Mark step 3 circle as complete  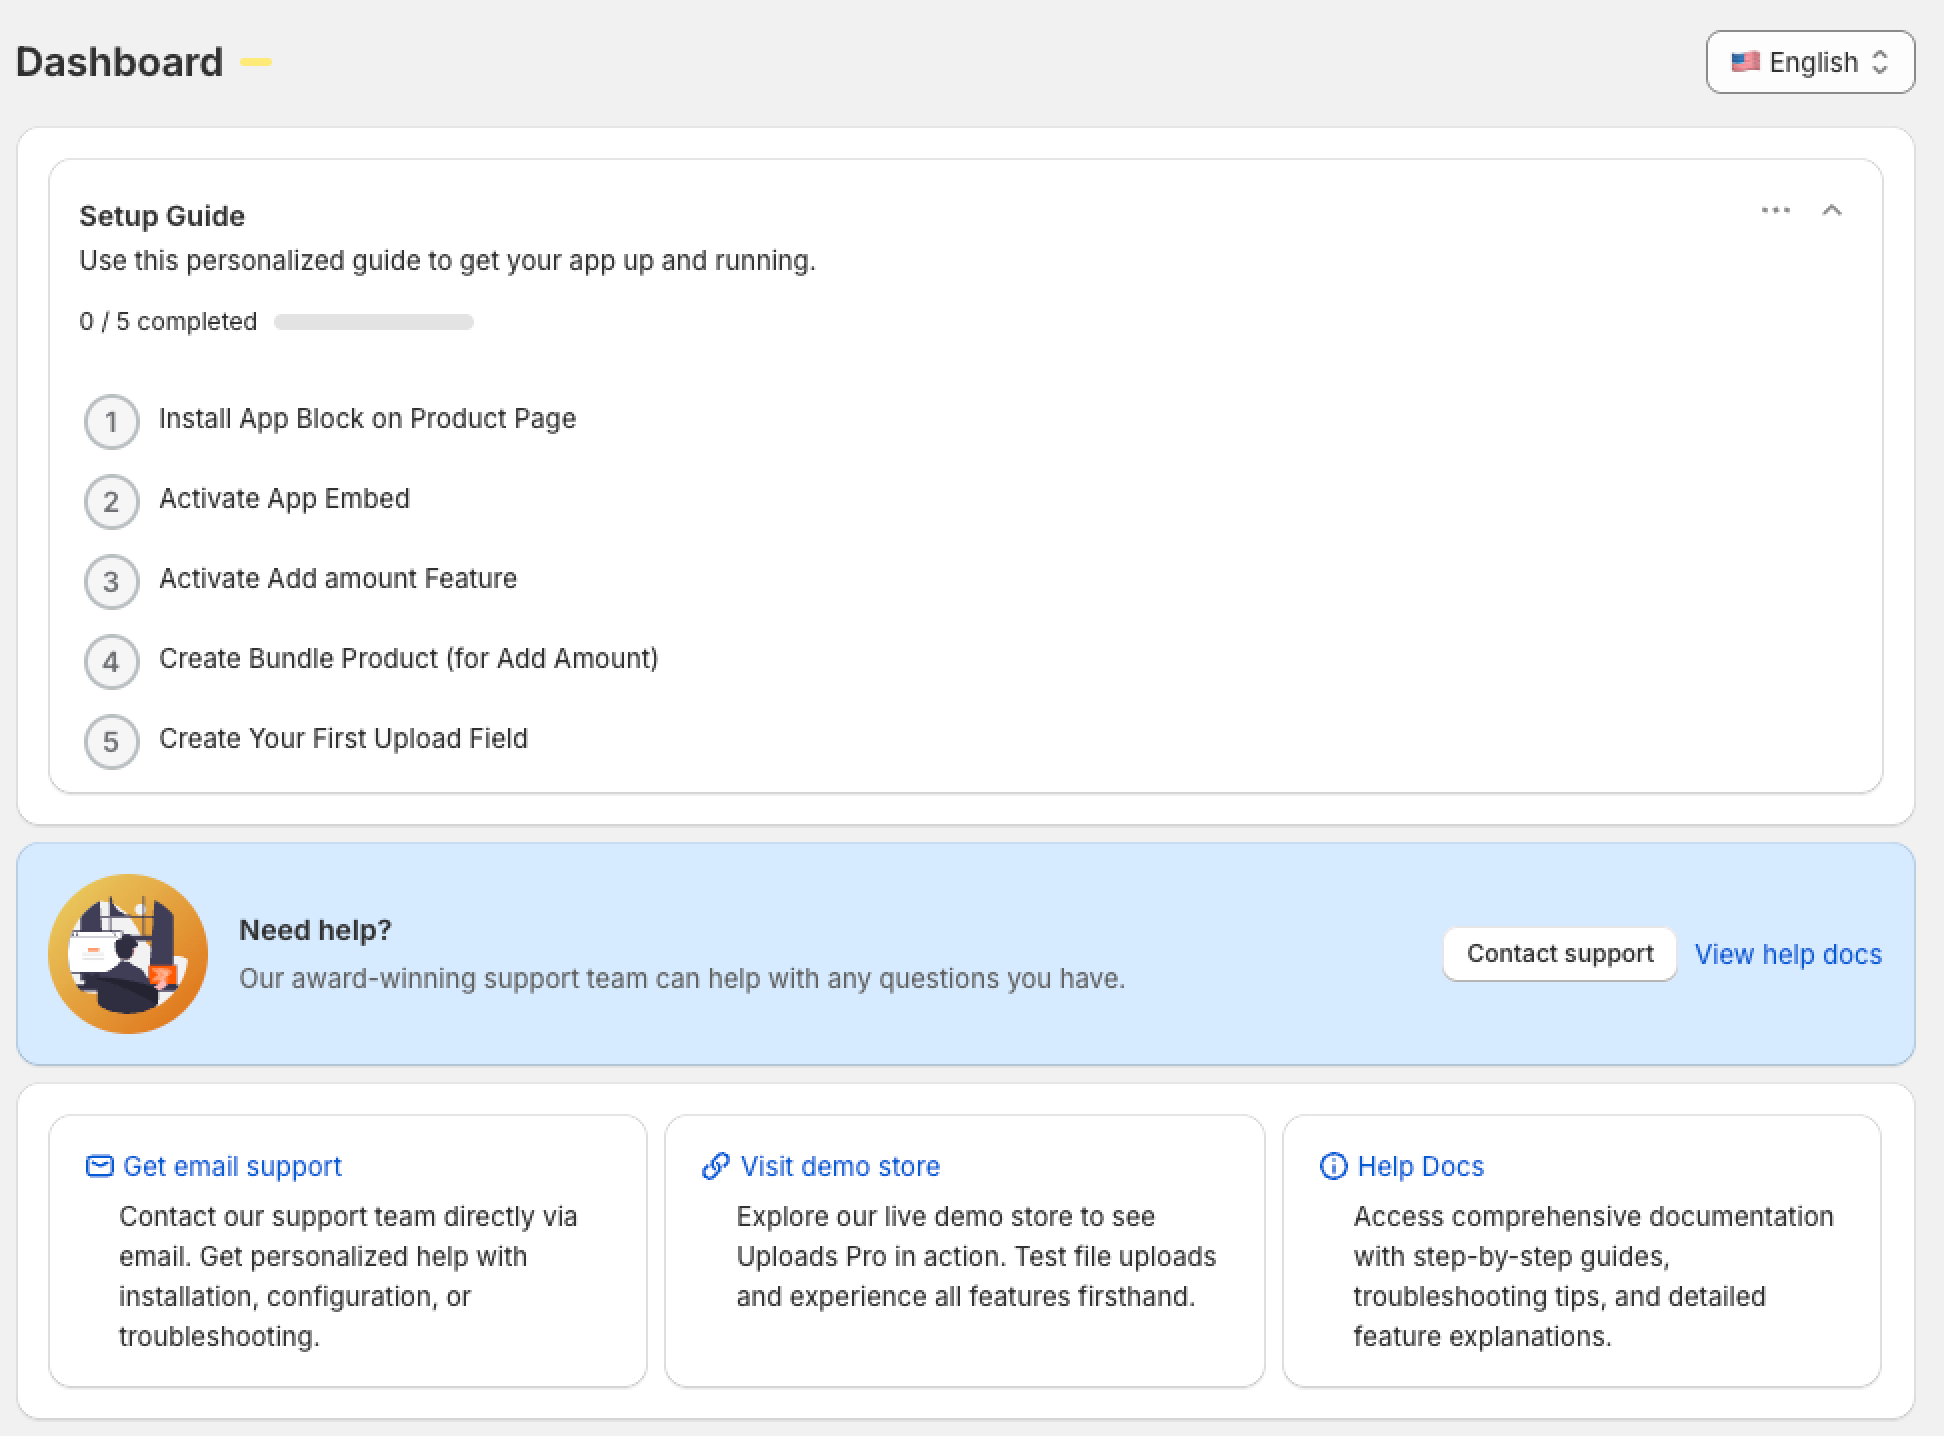111,581
